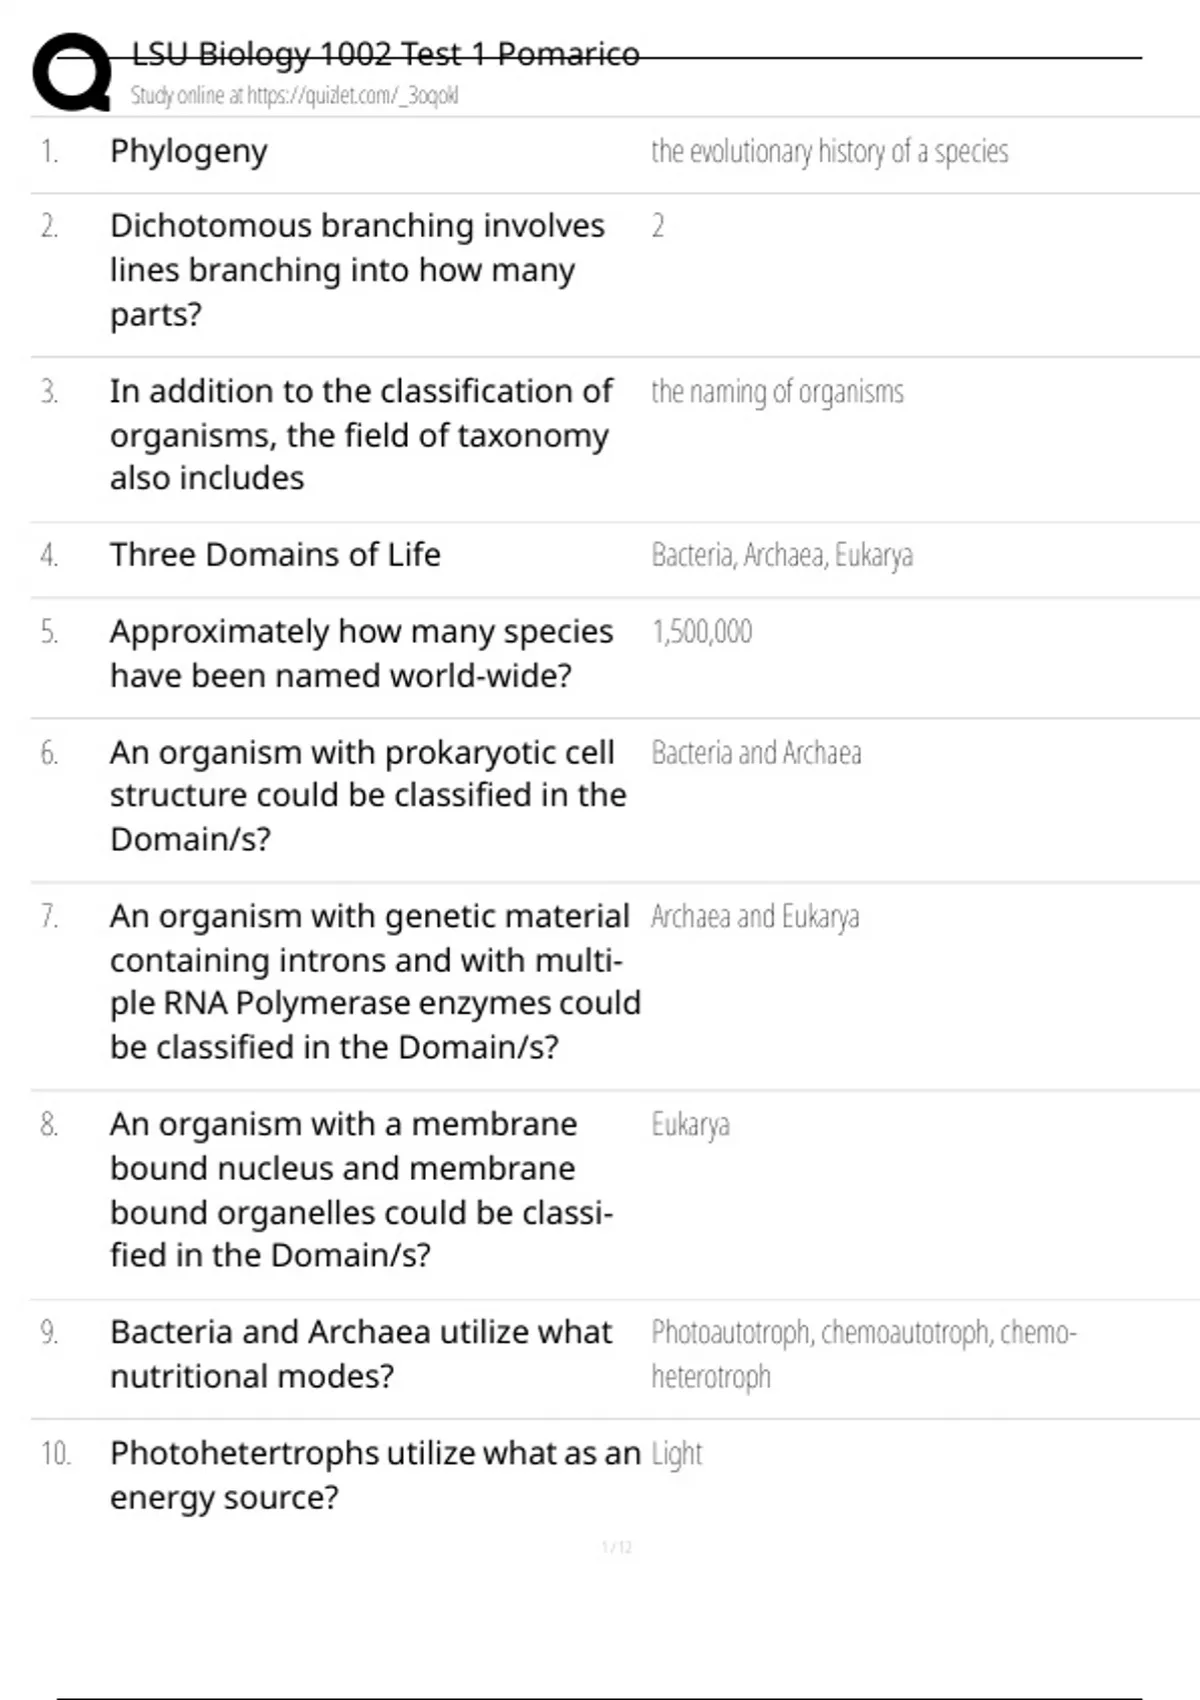Click the title LSU Biology 1002 Test 1 Pomarico
Screen dimensions: 1200x1700
[385, 54]
